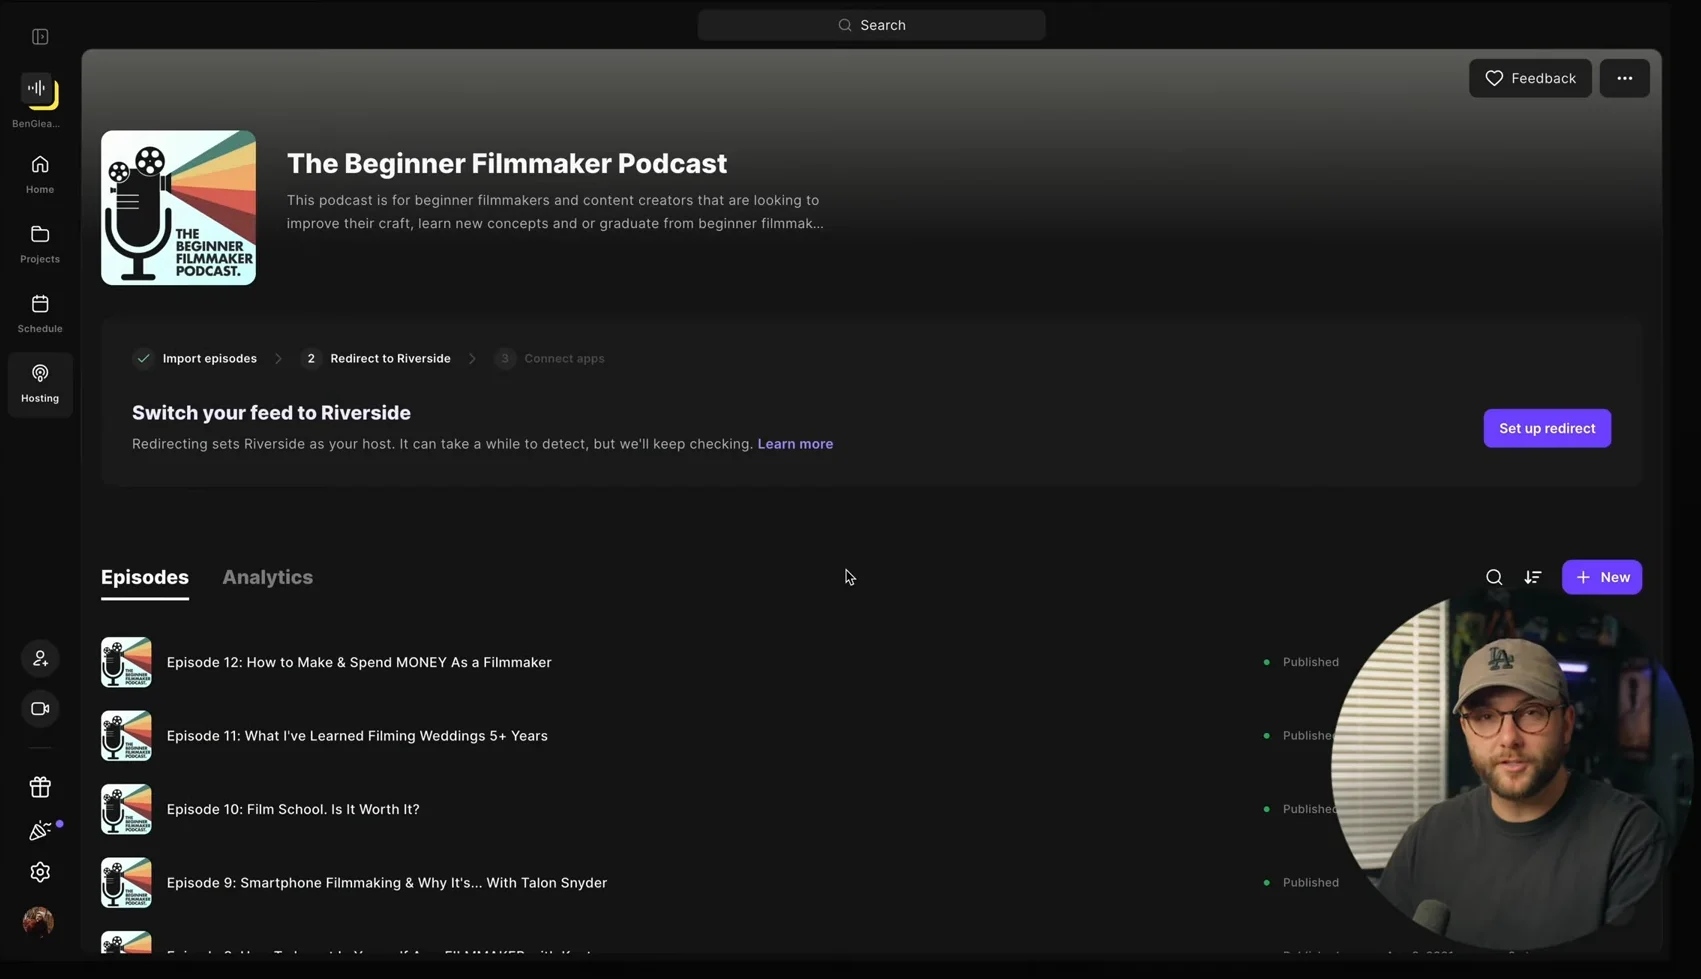The image size is (1701, 979).
Task: Switch to the Episodes tab
Action: click(x=145, y=577)
